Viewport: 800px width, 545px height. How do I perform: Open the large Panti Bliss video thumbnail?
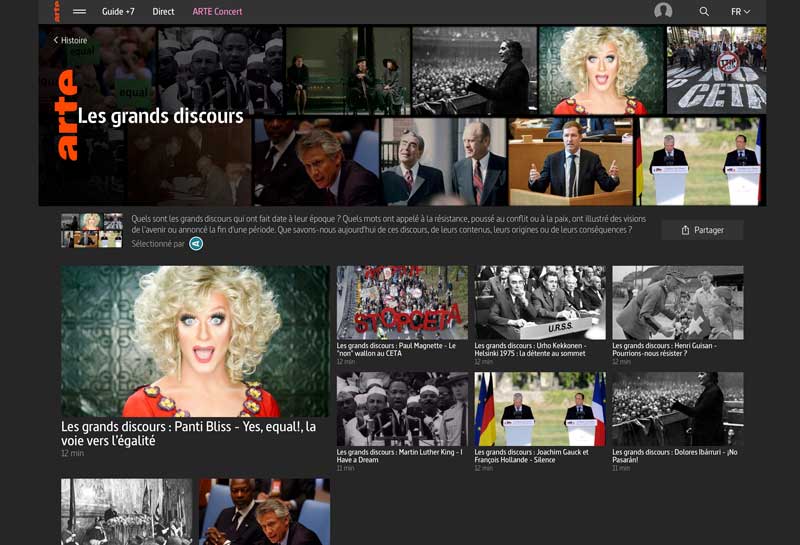[195, 341]
